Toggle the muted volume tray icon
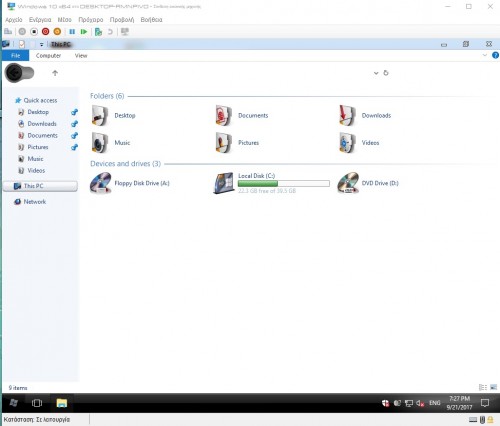Viewport: 500px width, 426px height. coord(420,403)
